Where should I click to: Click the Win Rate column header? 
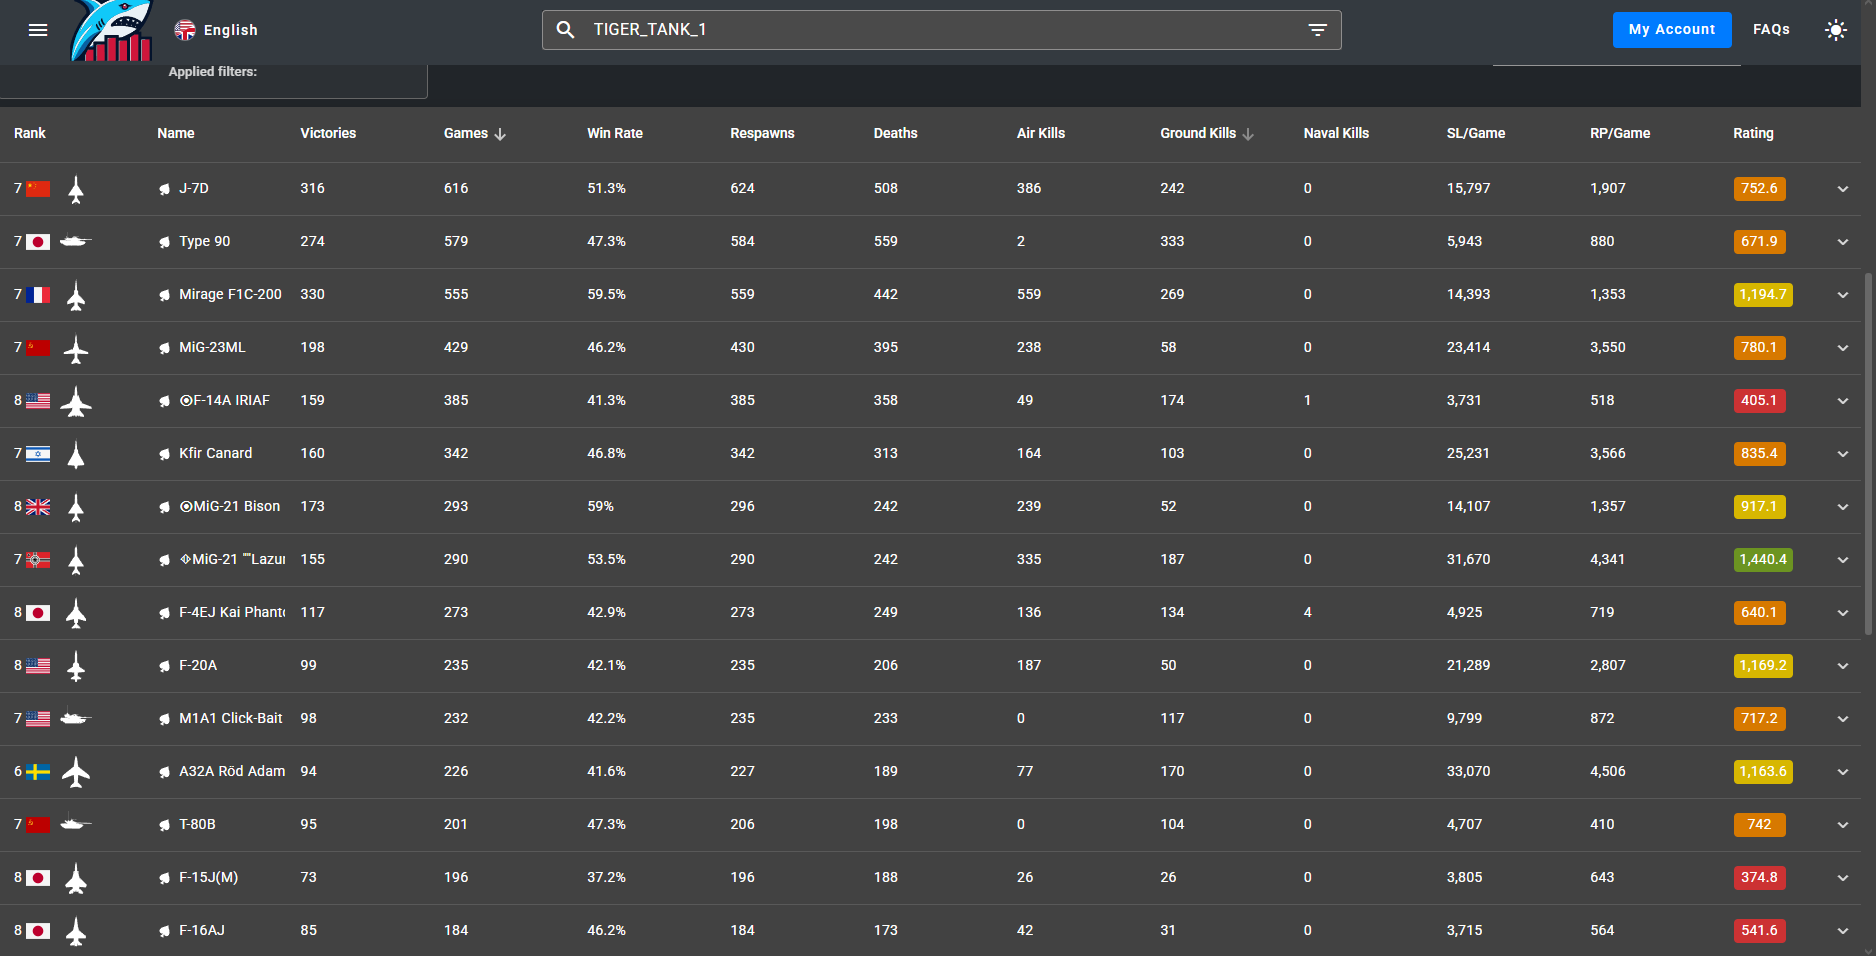tap(614, 134)
